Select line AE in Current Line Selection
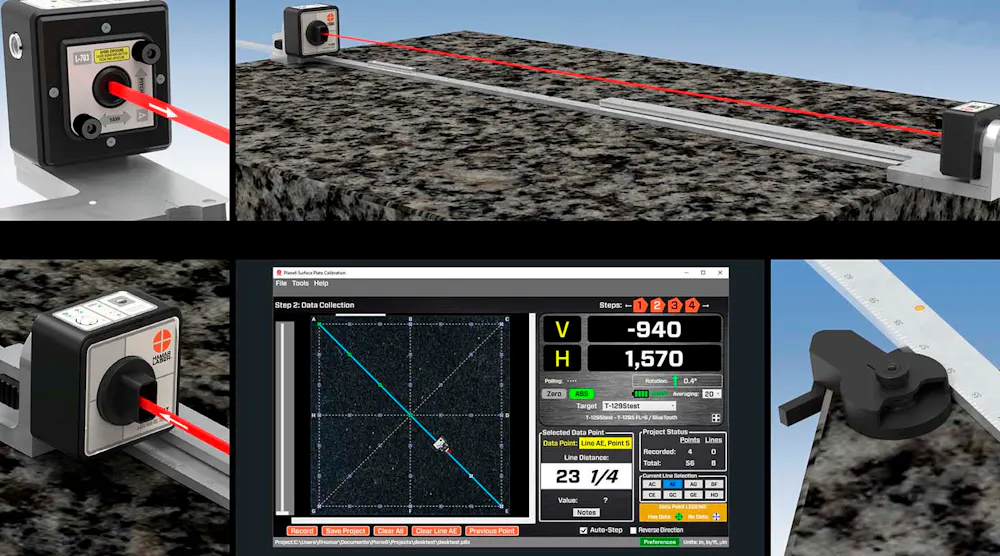This screenshot has width=1000, height=556. coord(672,485)
